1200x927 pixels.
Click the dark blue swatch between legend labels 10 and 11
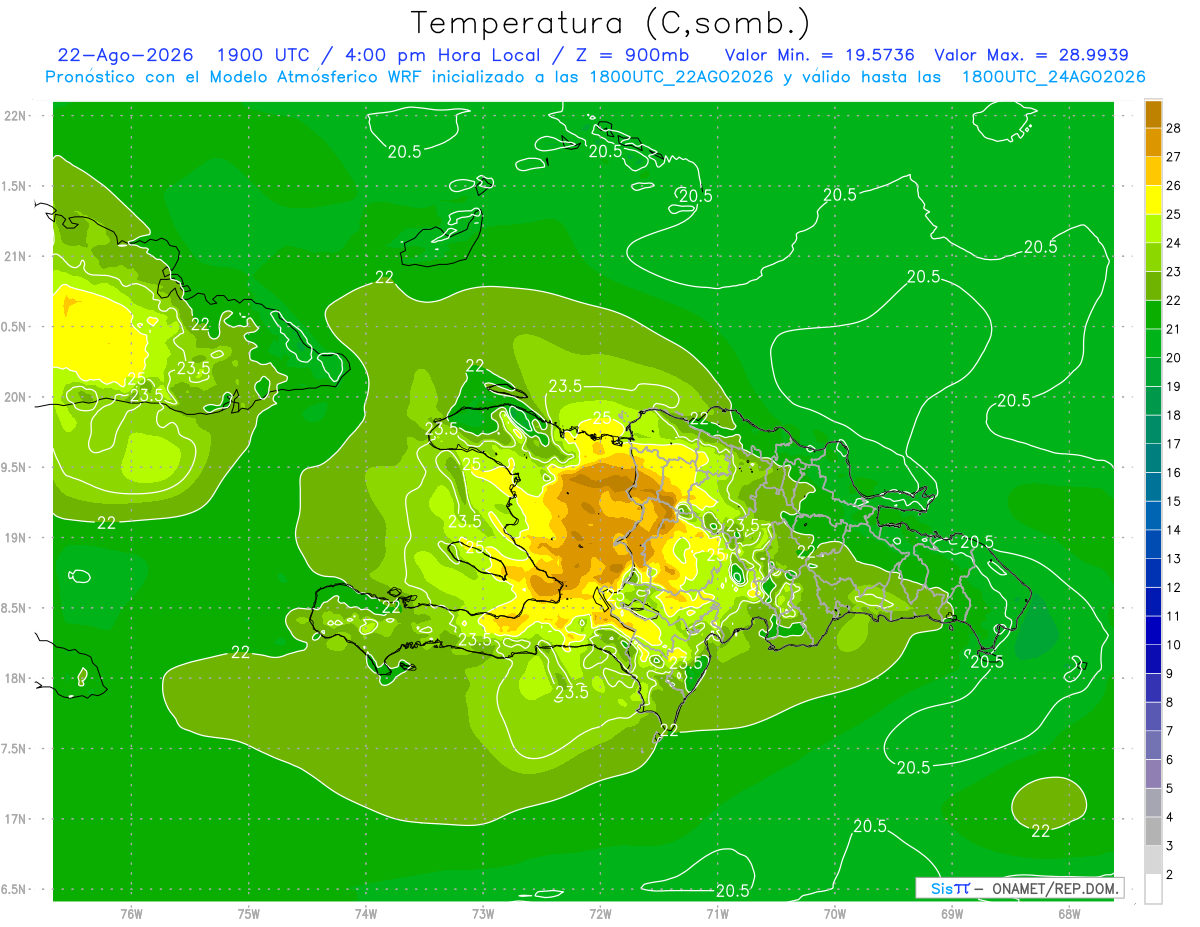(x=1153, y=630)
